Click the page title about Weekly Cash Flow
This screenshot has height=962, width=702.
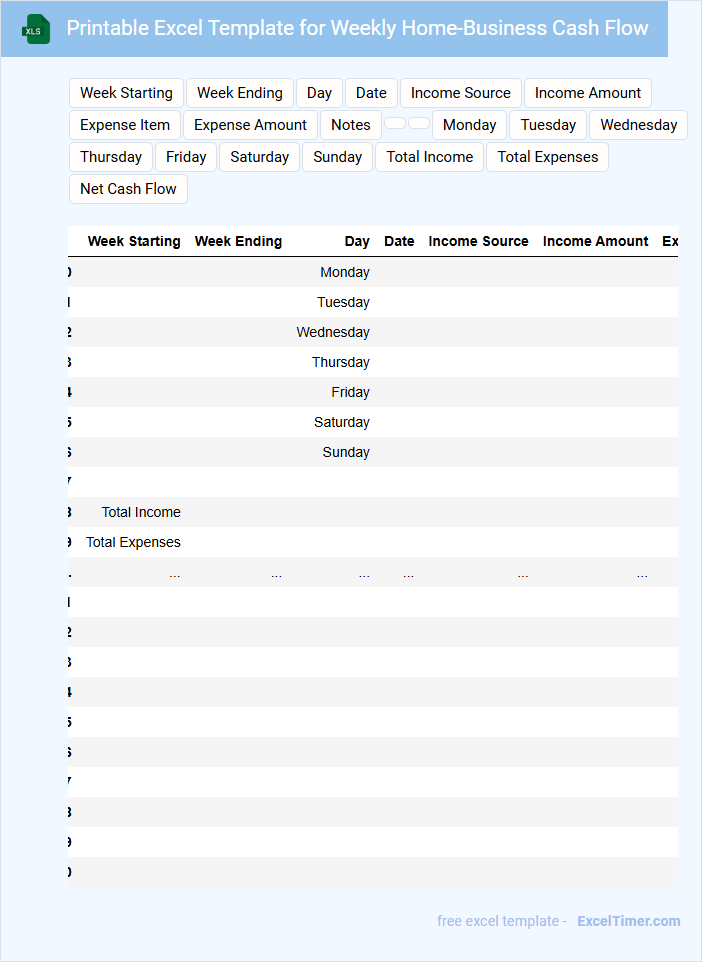tap(358, 28)
